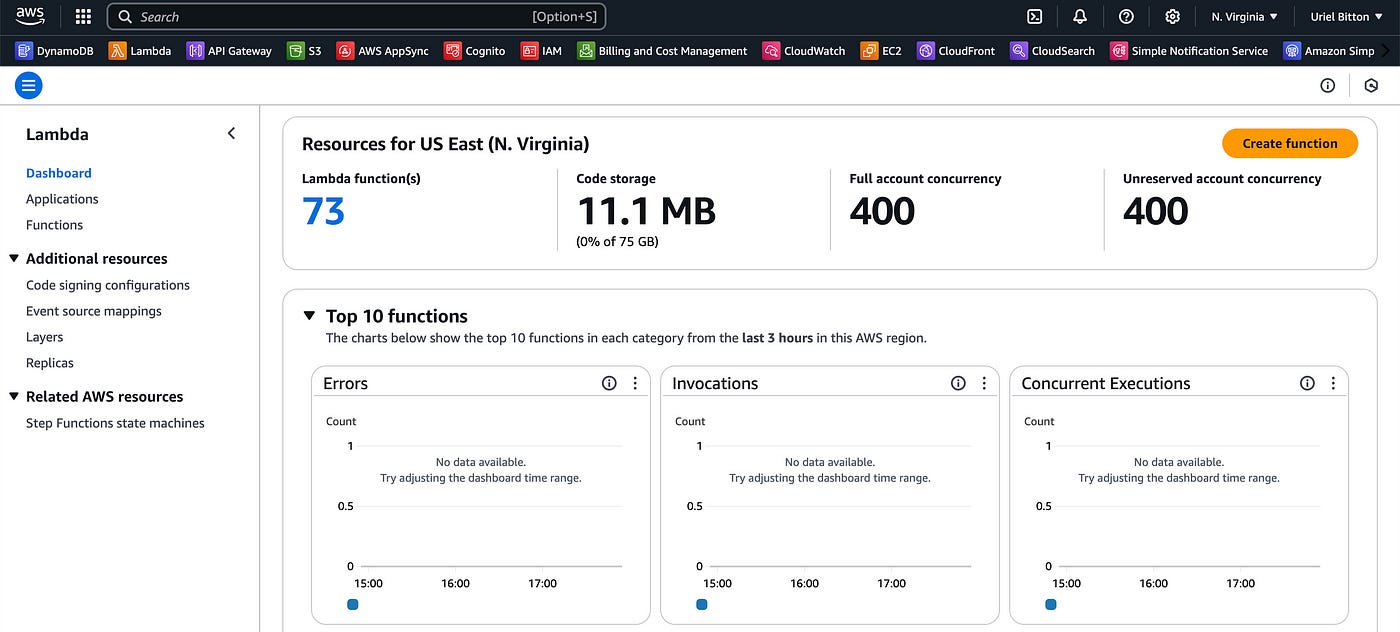1400x632 pixels.
Task: Open the help question mark icon
Action: coord(1126,17)
